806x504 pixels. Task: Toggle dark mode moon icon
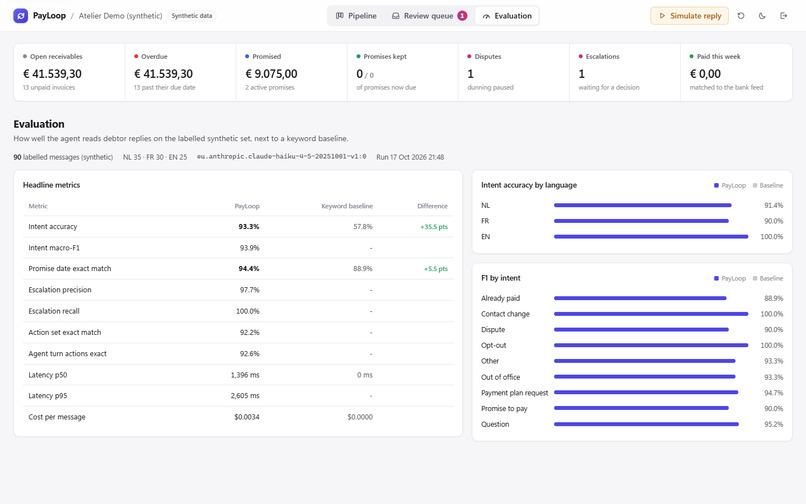coord(762,15)
